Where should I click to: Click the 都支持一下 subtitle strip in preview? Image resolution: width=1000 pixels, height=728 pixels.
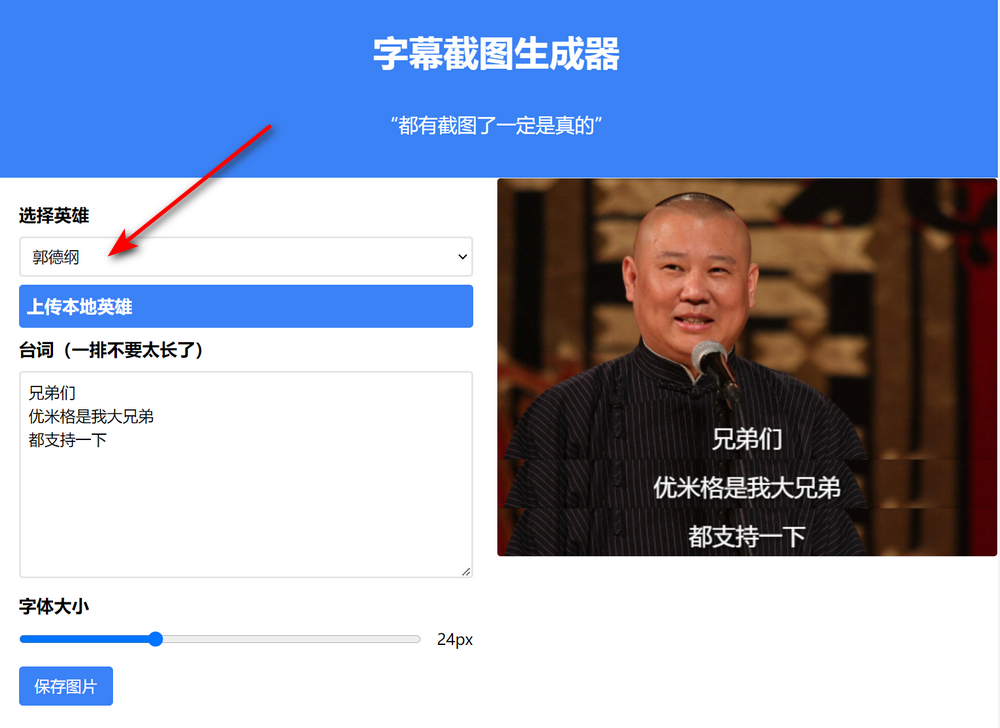coord(747,536)
